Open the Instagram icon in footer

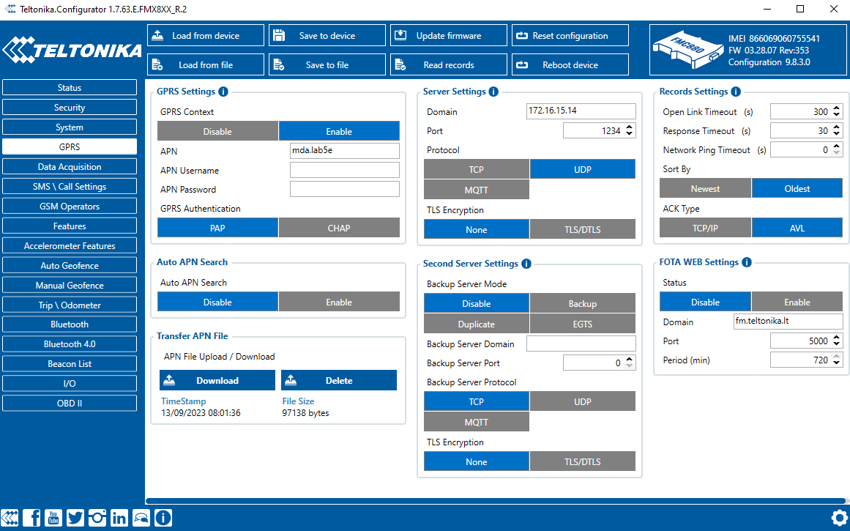click(x=98, y=518)
